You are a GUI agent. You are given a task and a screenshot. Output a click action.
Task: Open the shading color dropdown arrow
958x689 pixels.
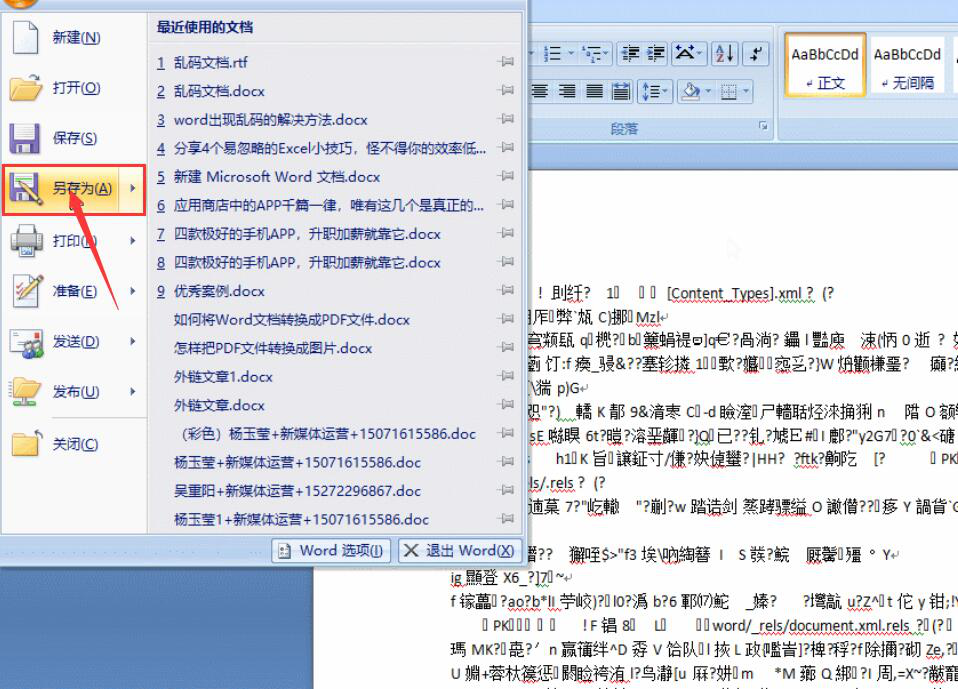coord(708,92)
